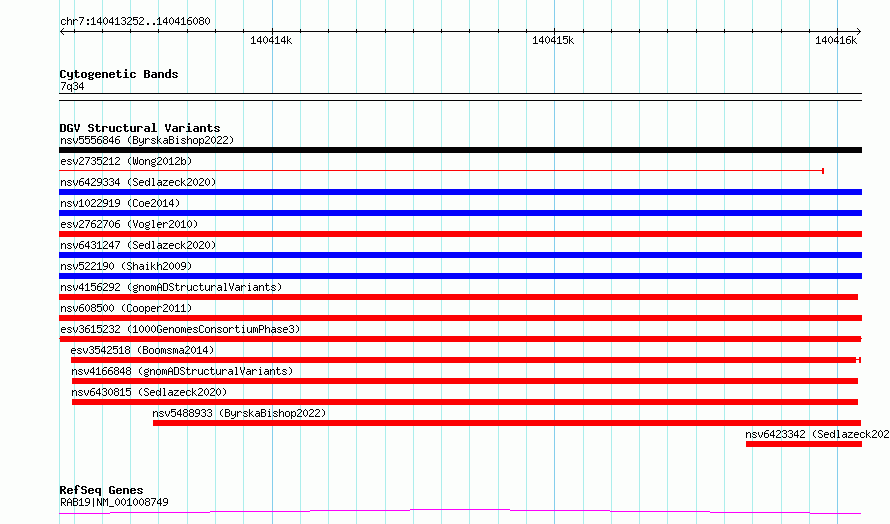
Task: Click the red bar under nsv5488933
Action: [x=507, y=423]
